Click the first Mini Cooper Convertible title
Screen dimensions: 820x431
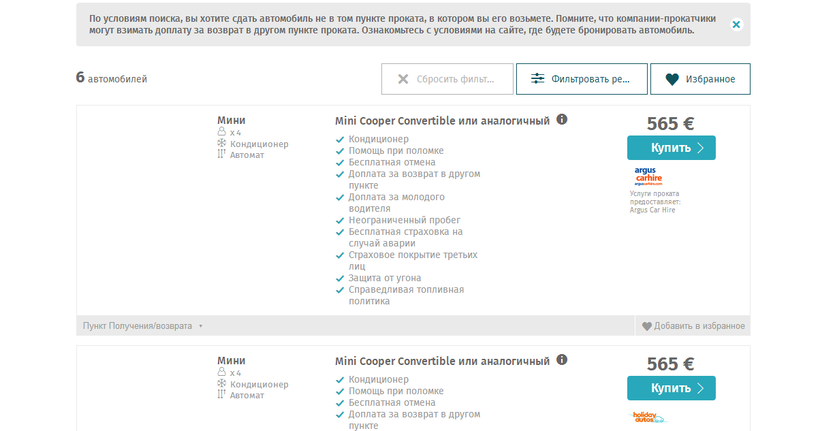tap(442, 121)
